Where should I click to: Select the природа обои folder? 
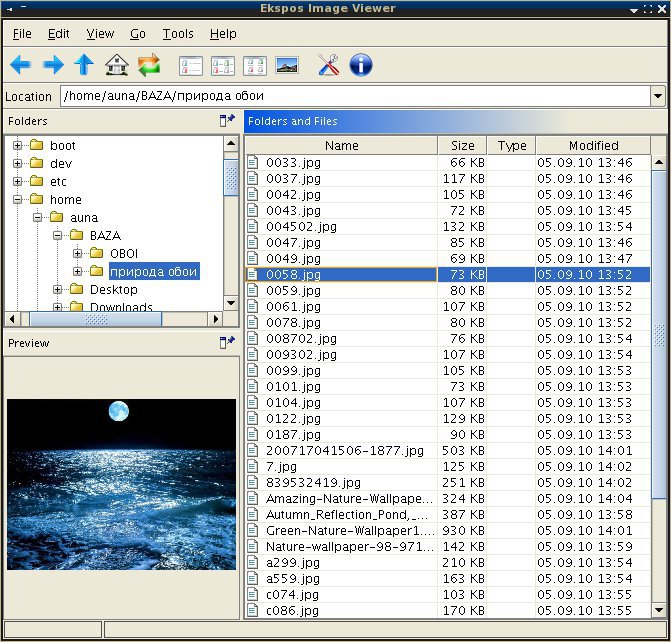pyautogui.click(x=154, y=271)
